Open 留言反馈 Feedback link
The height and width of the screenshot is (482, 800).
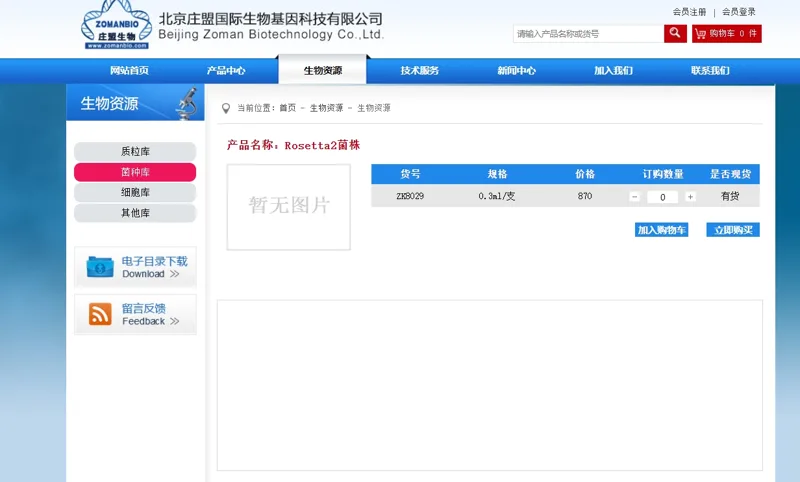tap(135, 314)
